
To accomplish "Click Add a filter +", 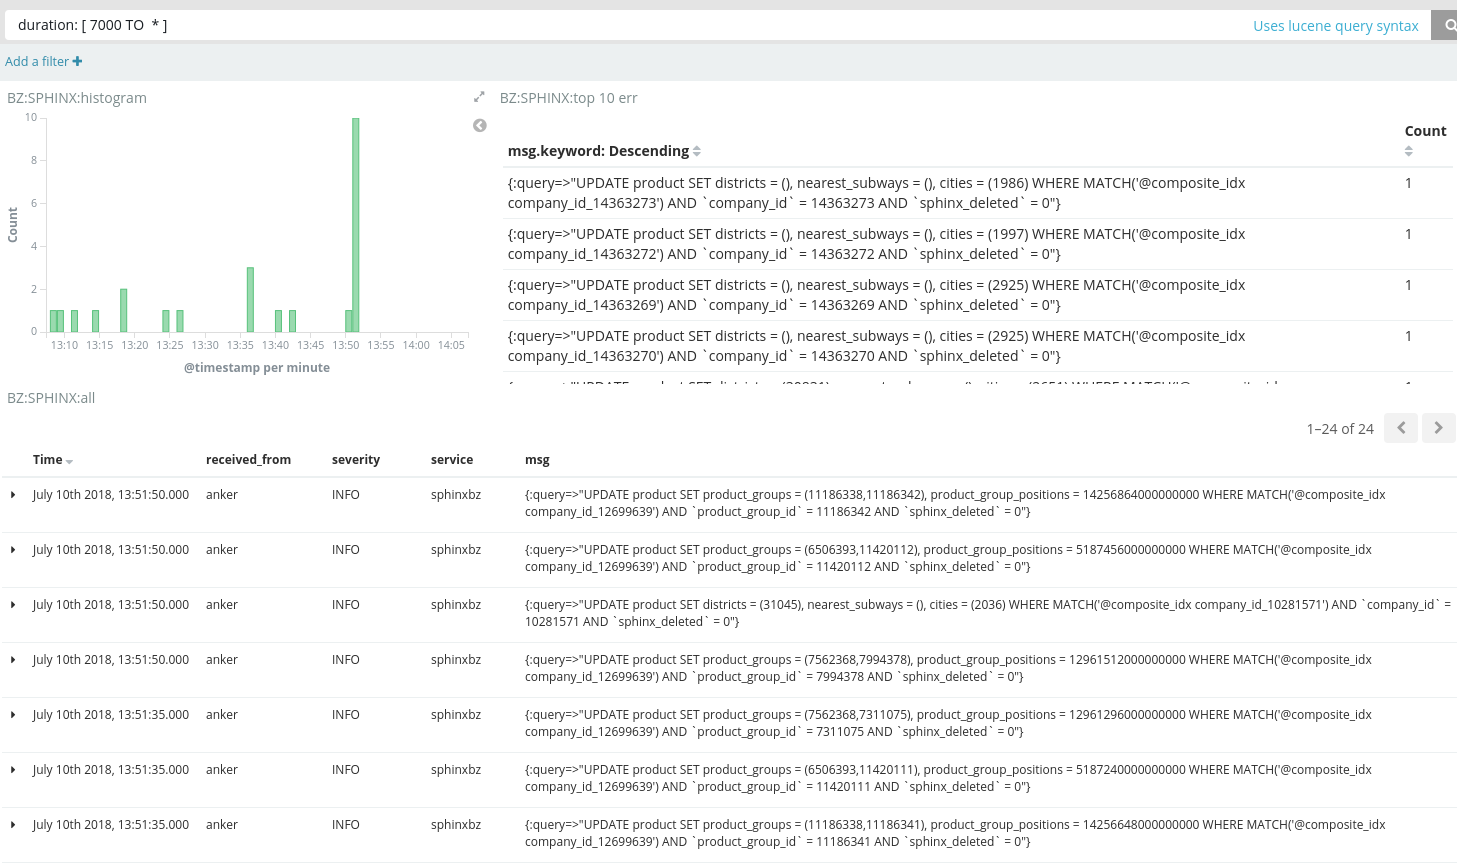I will tap(43, 61).
